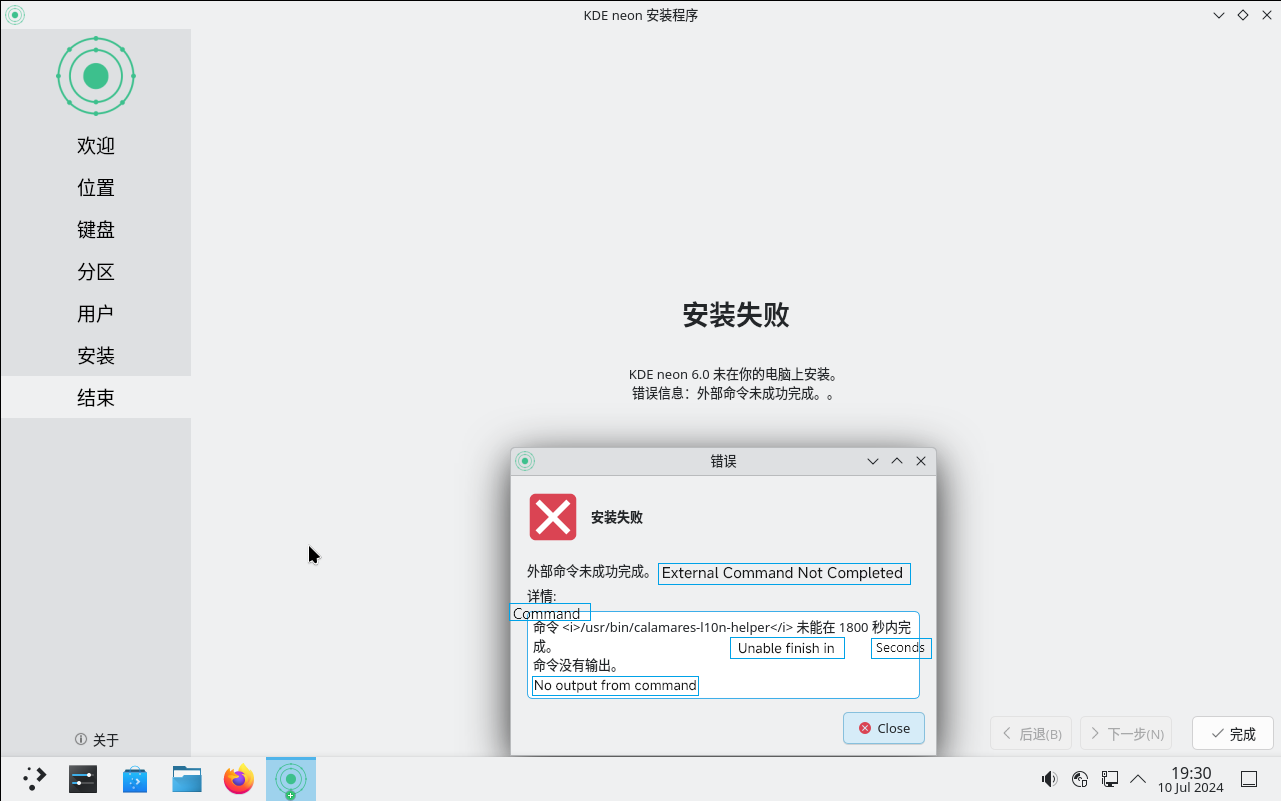Image resolution: width=1281 pixels, height=801 pixels.
Task: Select the 安装 step in sidebar
Action: pyautogui.click(x=96, y=356)
